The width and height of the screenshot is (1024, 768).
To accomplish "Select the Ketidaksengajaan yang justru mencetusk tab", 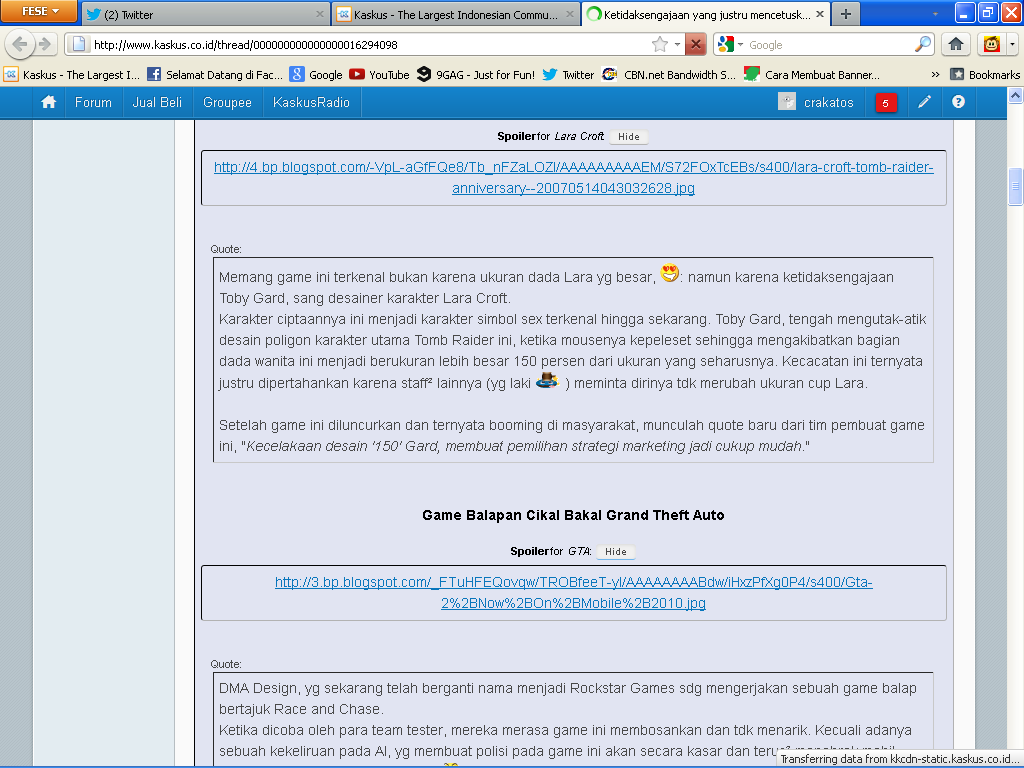I will point(707,14).
